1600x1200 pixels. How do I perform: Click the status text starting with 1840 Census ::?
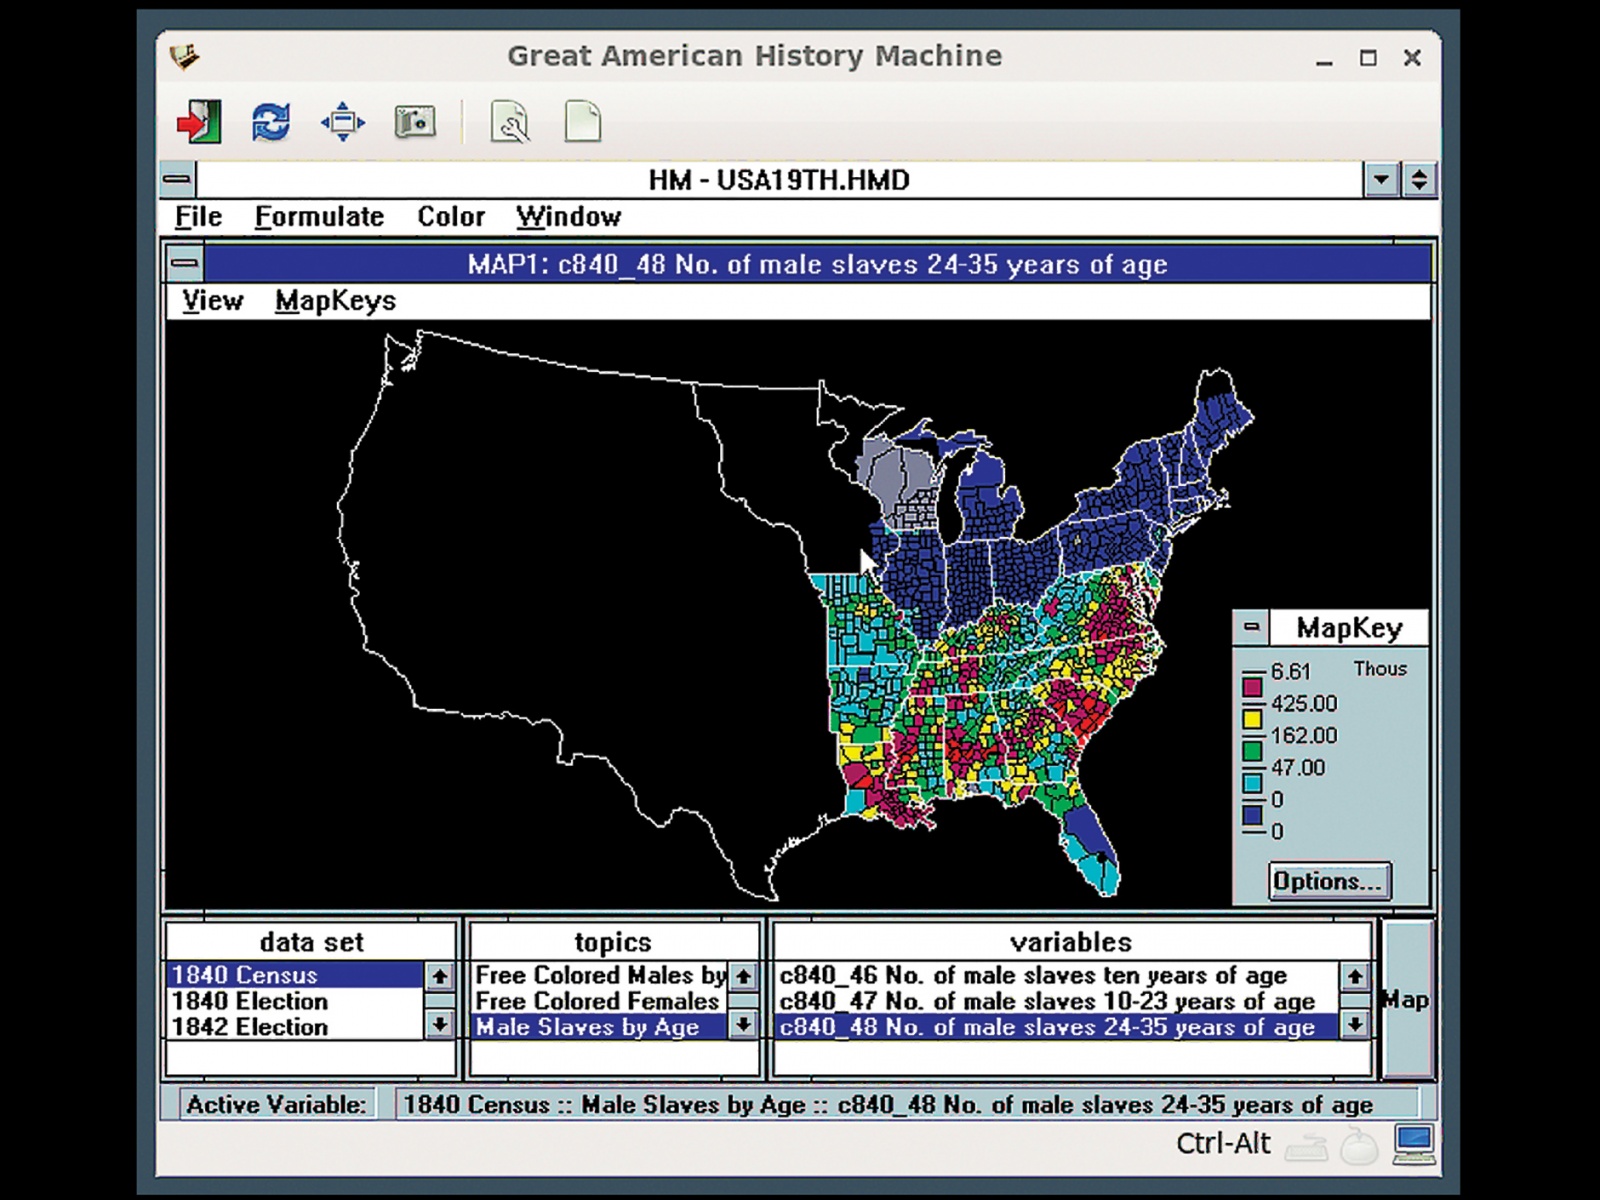tap(888, 1105)
